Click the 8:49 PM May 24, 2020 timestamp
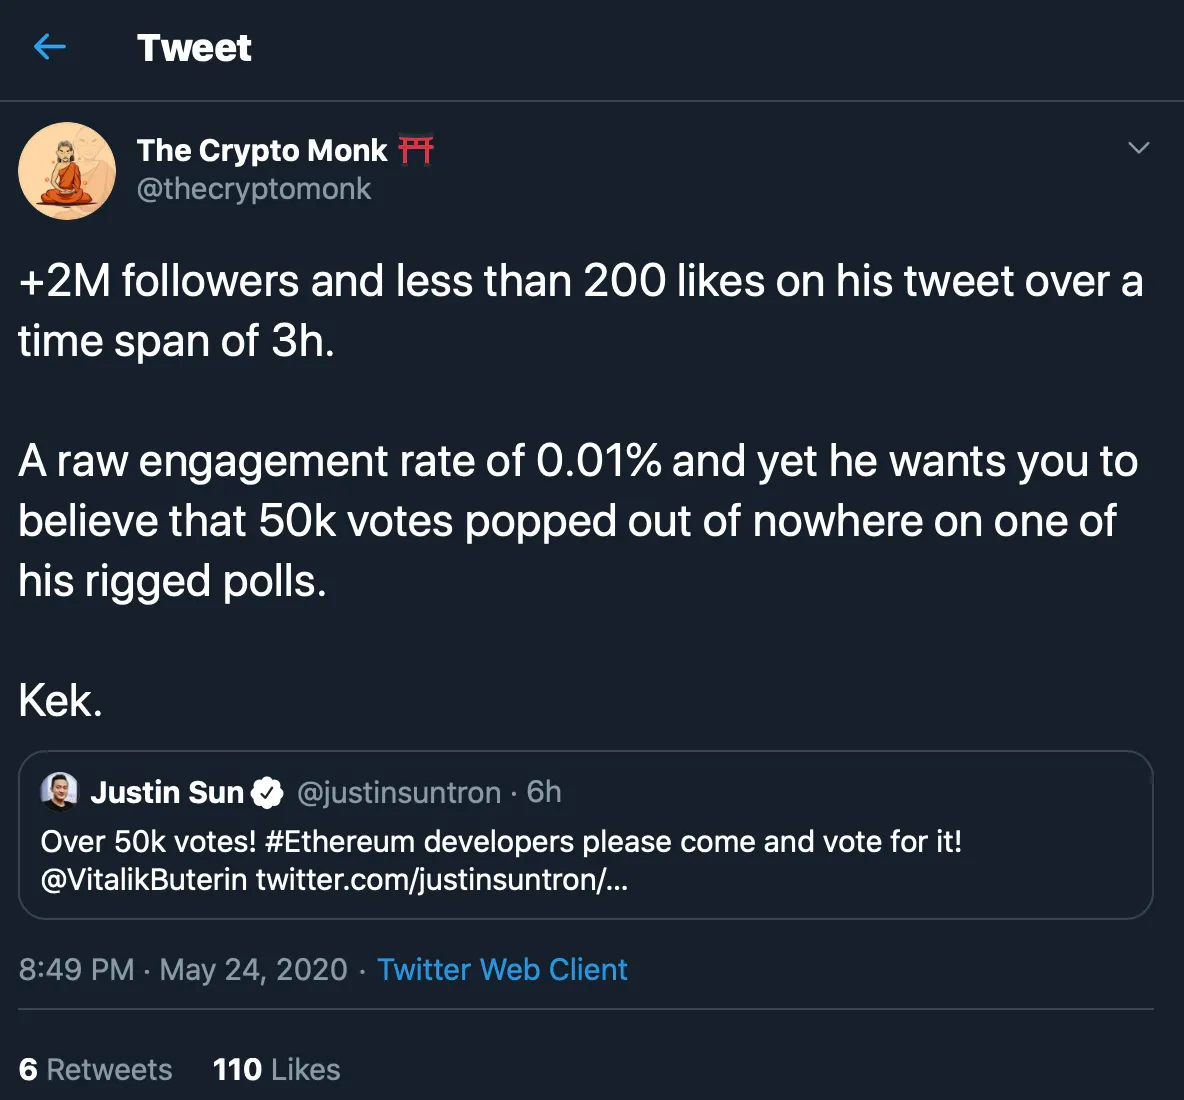This screenshot has height=1100, width=1184. click(x=183, y=969)
